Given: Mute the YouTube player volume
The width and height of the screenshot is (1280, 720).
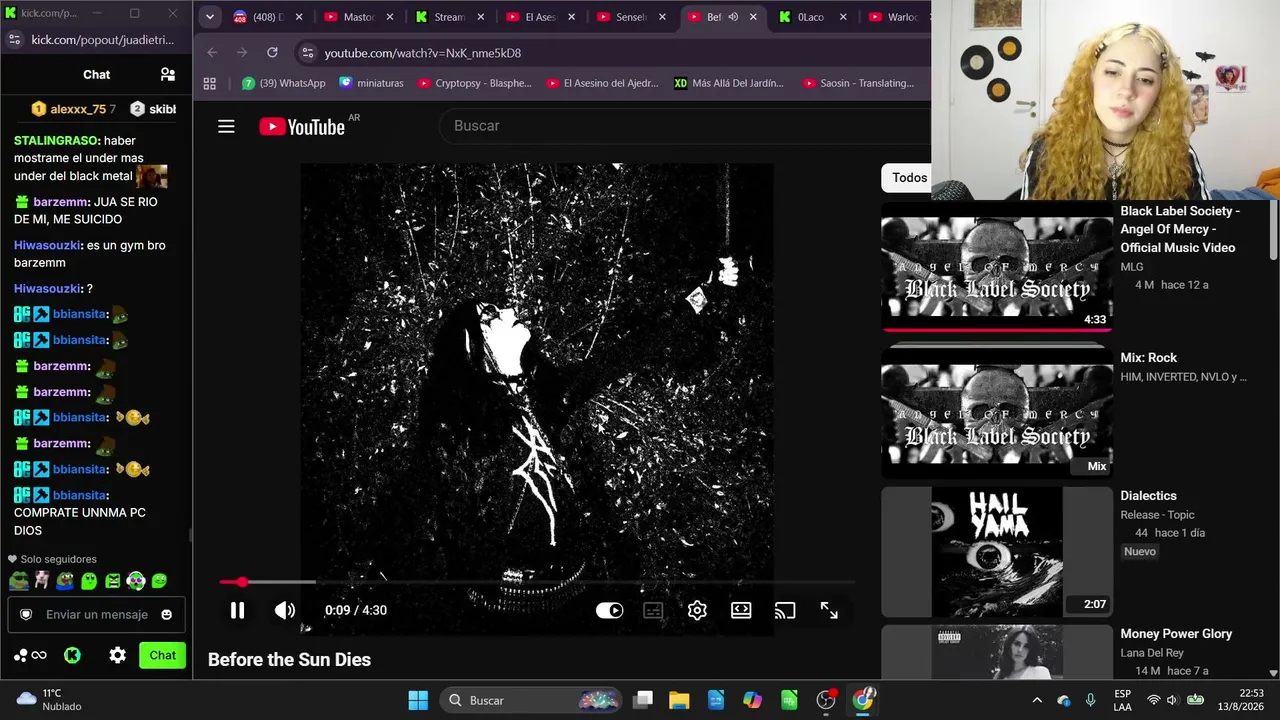Looking at the screenshot, I should [x=285, y=610].
